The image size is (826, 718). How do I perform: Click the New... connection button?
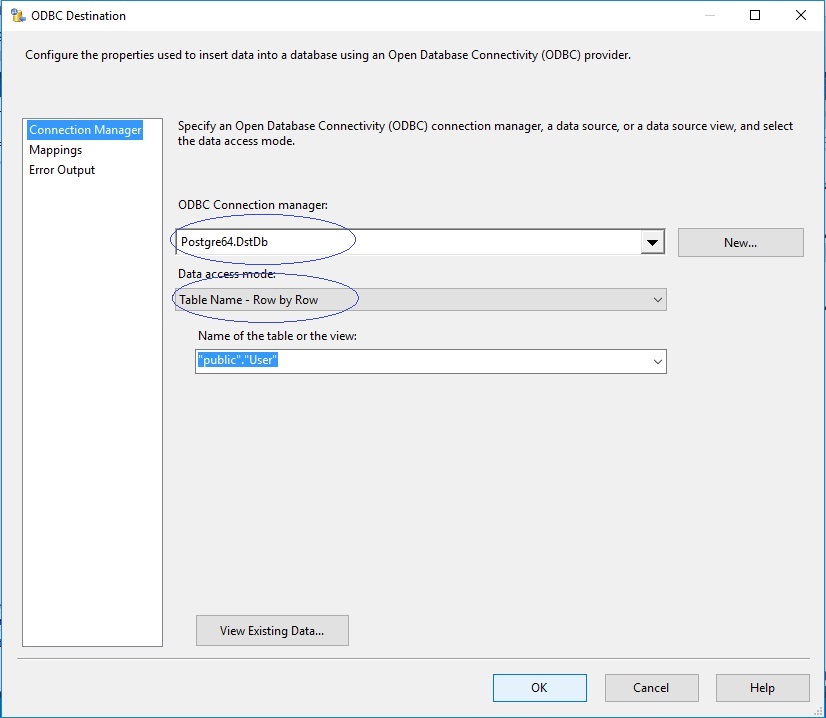740,242
